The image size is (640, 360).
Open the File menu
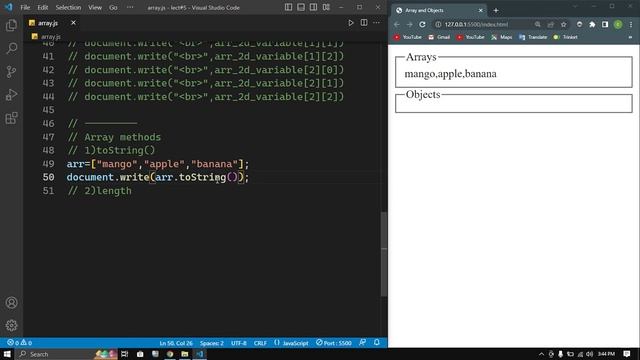[x=25, y=7]
